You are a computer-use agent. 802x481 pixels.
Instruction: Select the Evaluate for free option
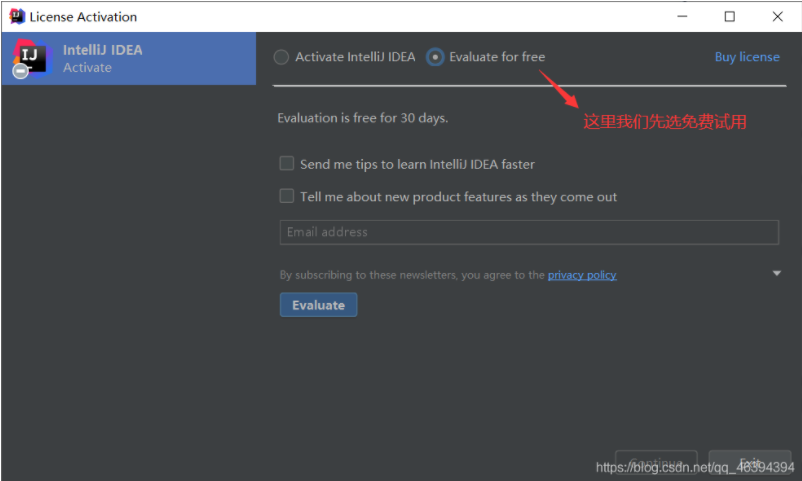(x=435, y=57)
